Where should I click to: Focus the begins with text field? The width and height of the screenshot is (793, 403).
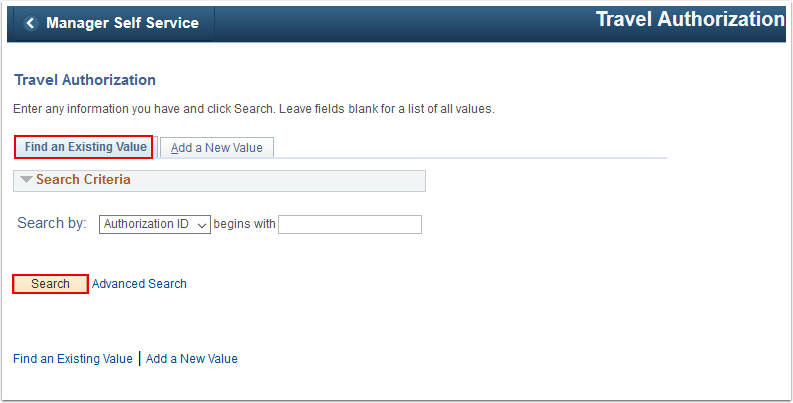click(x=349, y=225)
